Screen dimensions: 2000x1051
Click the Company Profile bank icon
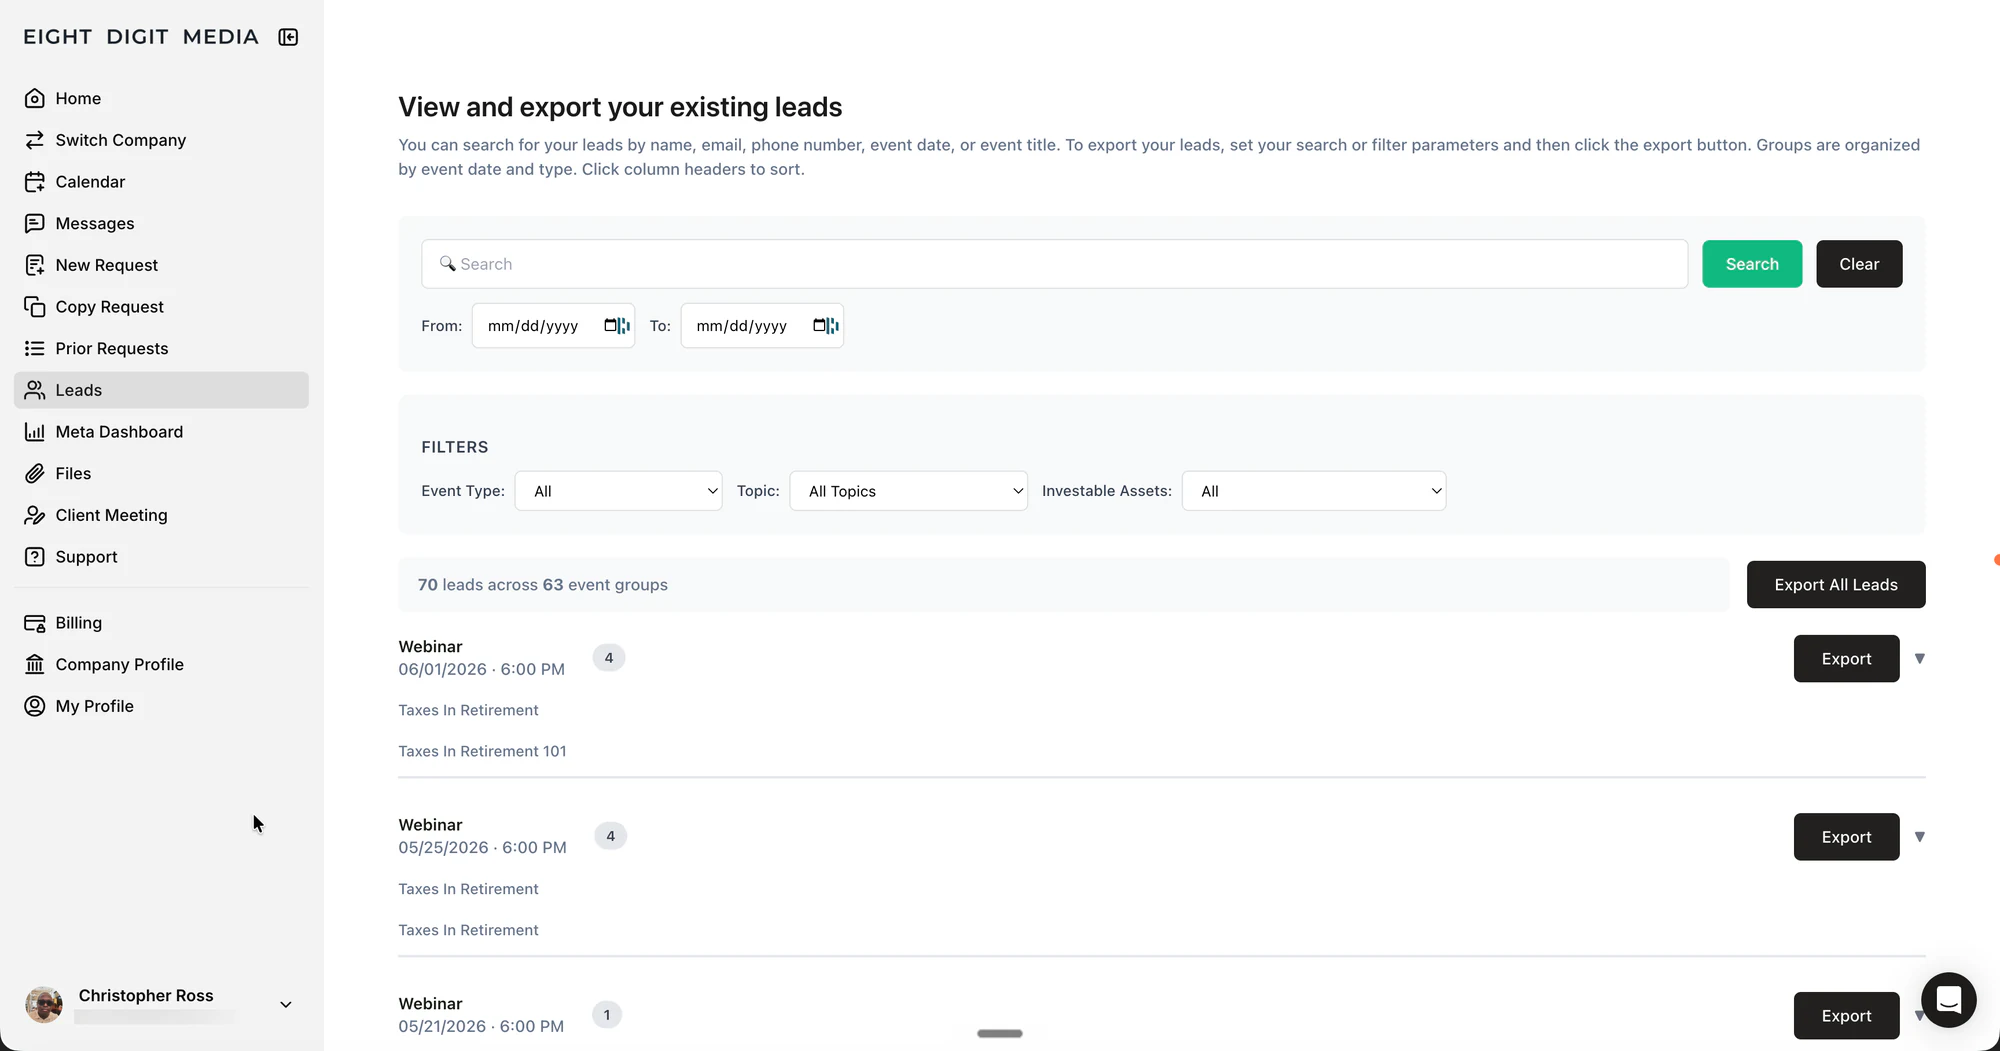coord(35,664)
